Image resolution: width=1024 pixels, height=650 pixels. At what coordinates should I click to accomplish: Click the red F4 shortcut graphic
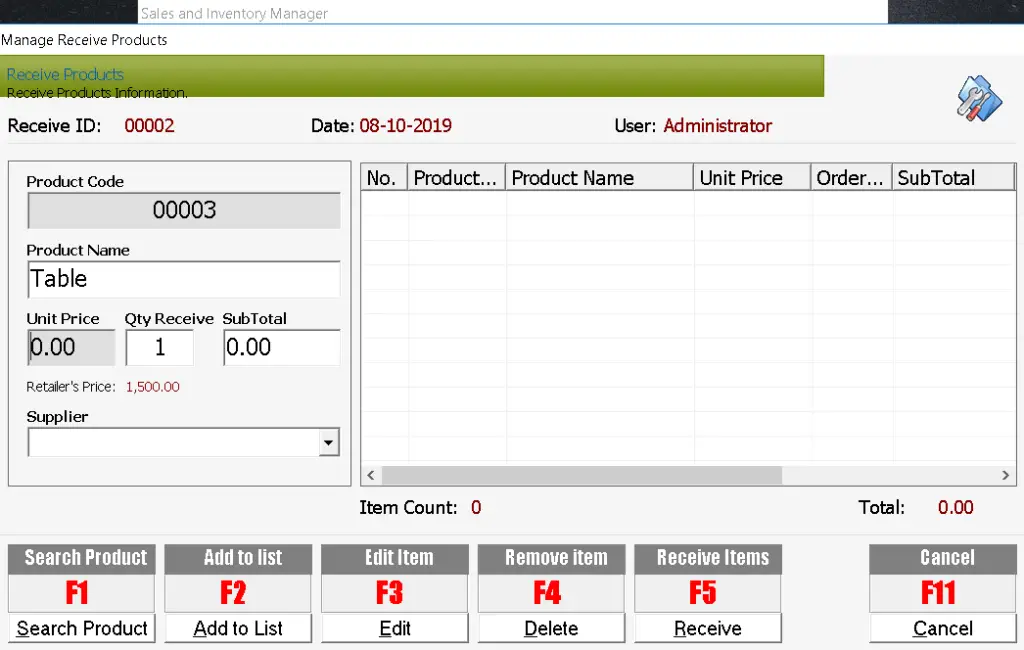547,593
